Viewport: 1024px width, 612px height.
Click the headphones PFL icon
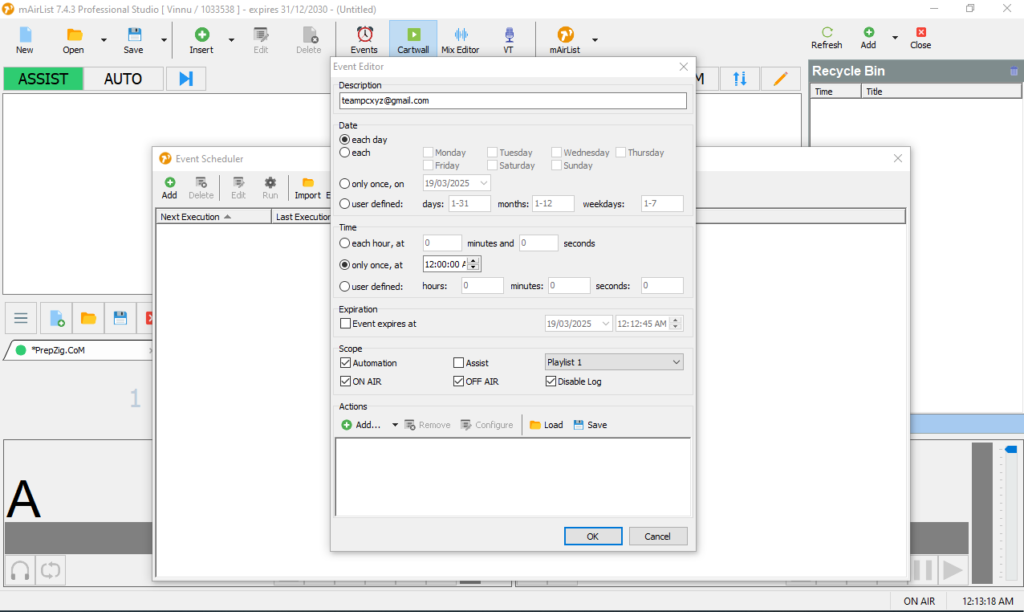coord(20,570)
